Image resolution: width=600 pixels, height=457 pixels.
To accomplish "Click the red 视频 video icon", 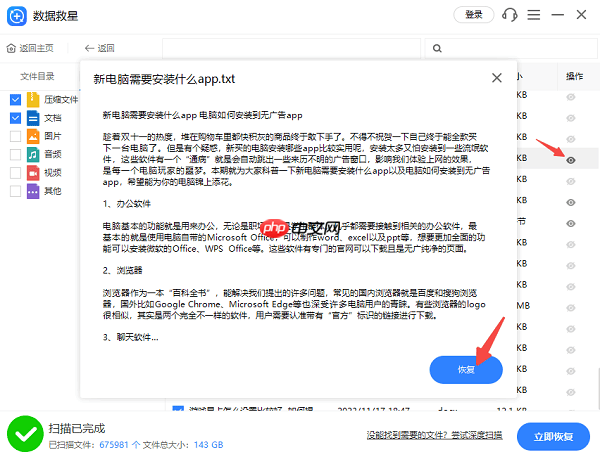I will click(x=33, y=173).
